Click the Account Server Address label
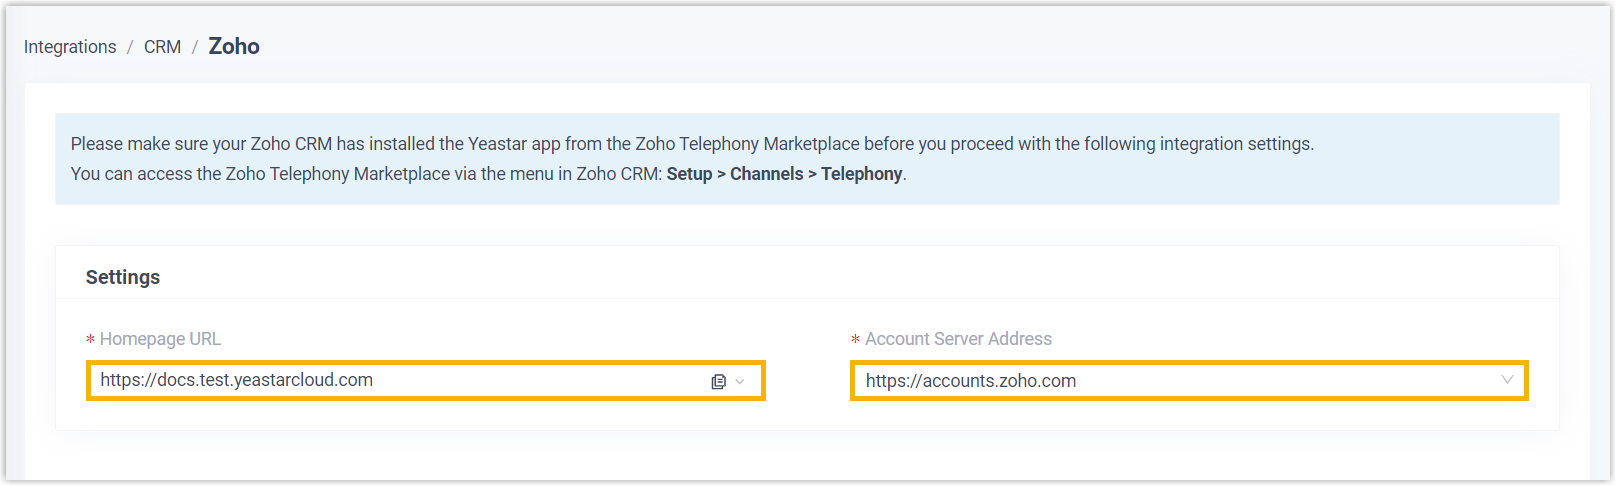This screenshot has height=486, width=1616. (x=958, y=339)
